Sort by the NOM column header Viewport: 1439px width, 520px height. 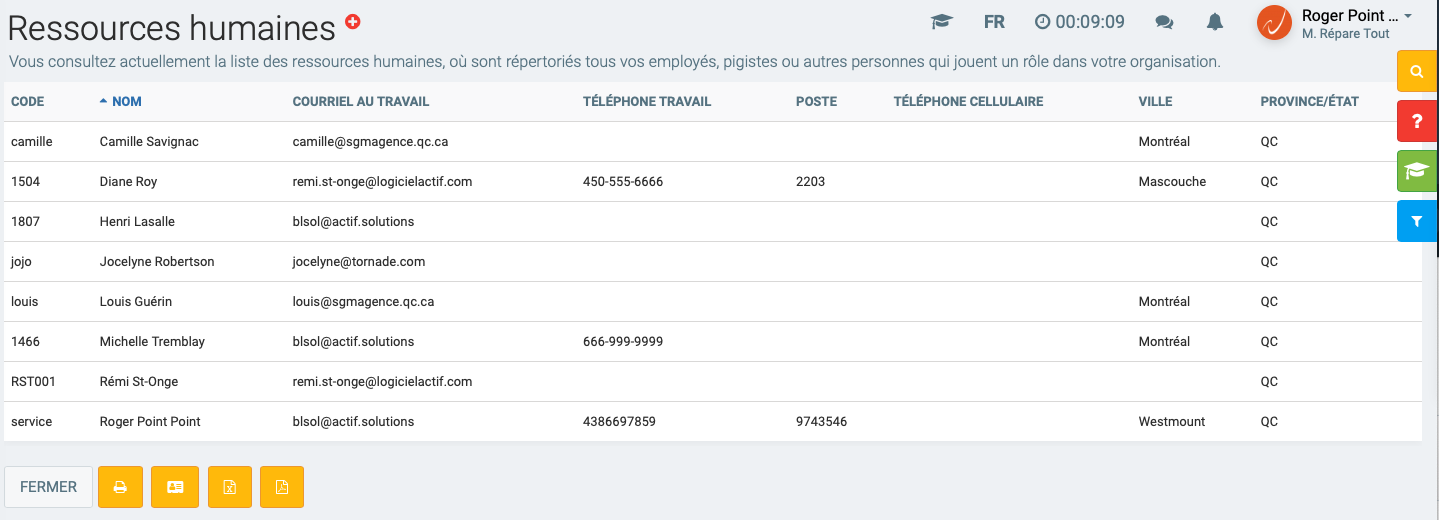point(126,102)
